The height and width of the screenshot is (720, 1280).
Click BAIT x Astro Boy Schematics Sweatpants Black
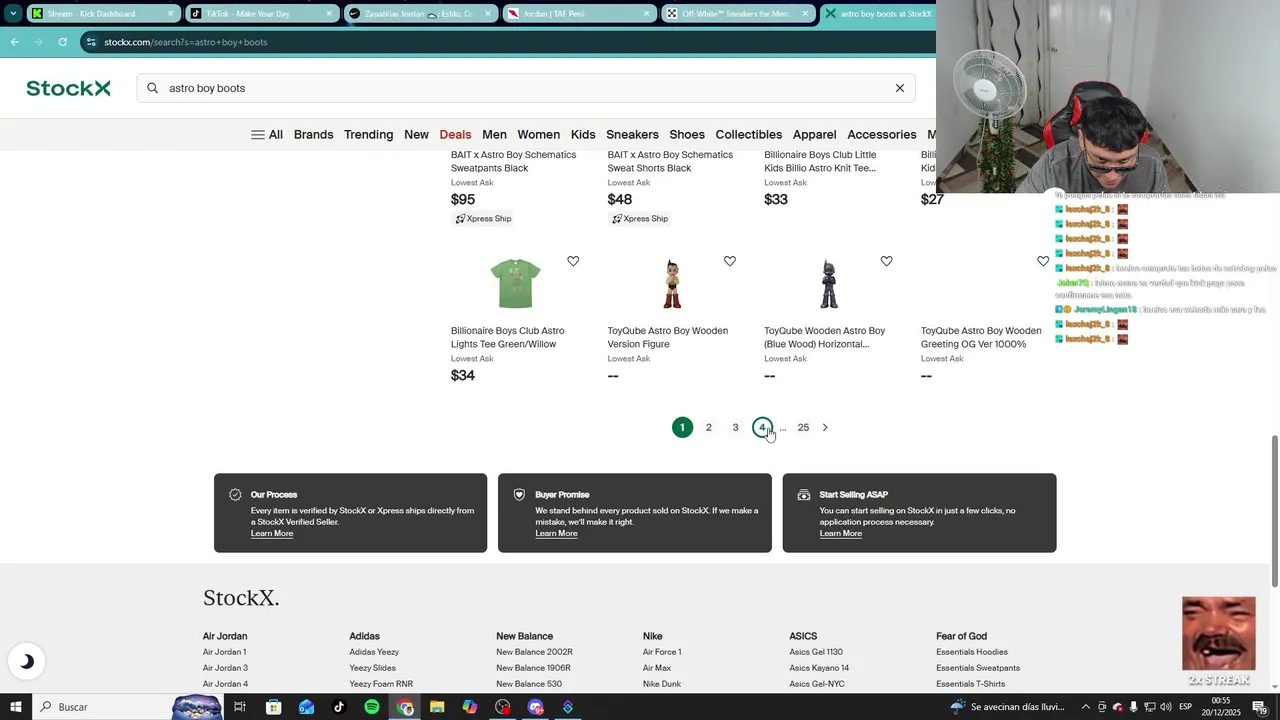coord(513,161)
